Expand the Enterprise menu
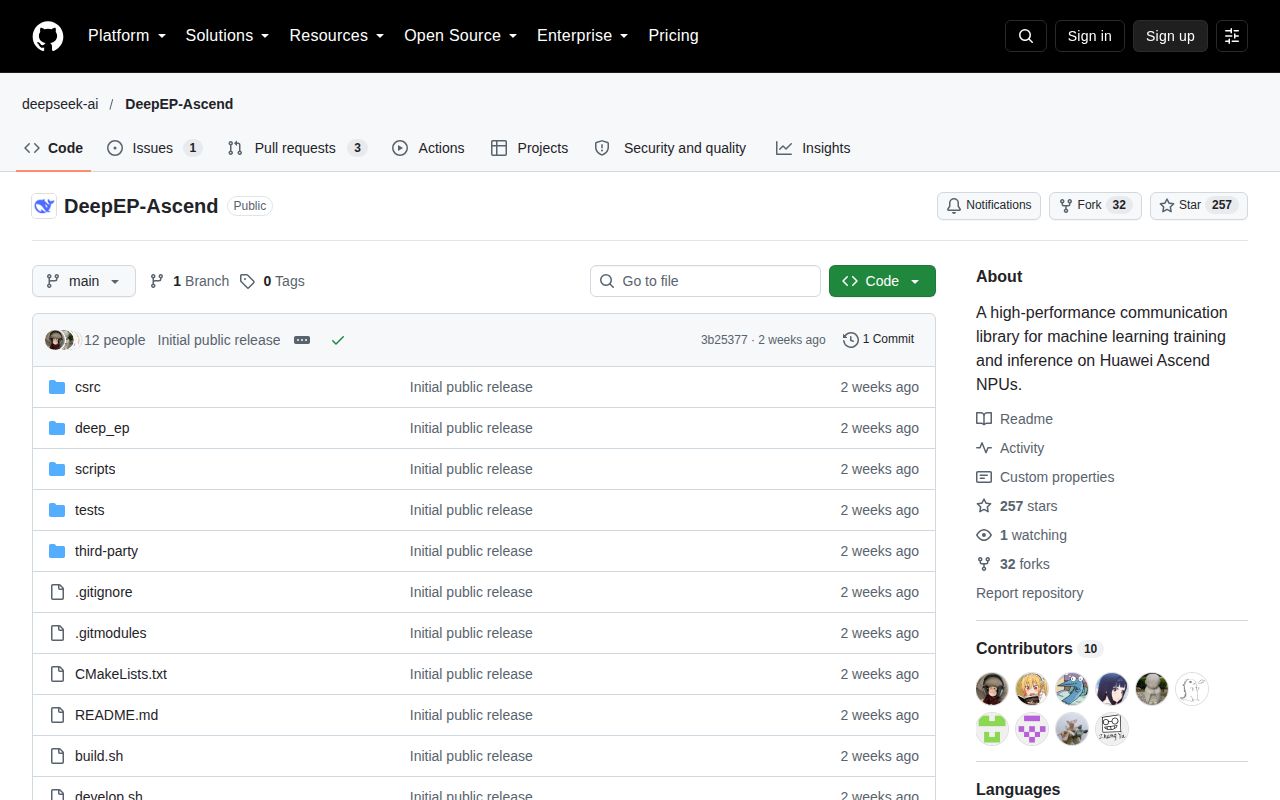 583,36
